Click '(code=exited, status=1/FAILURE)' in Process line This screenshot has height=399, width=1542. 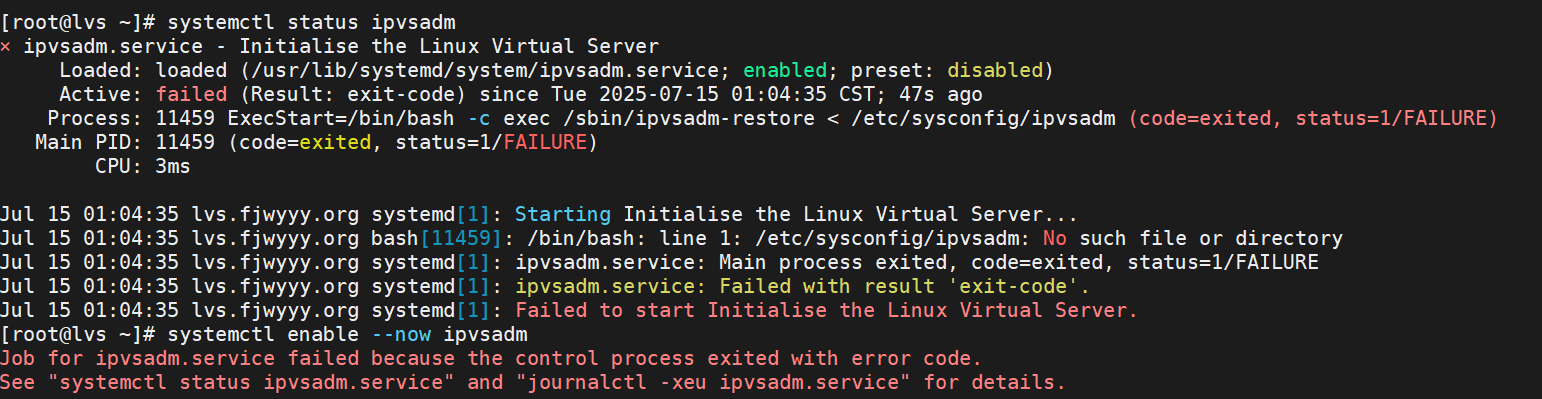pos(1313,118)
